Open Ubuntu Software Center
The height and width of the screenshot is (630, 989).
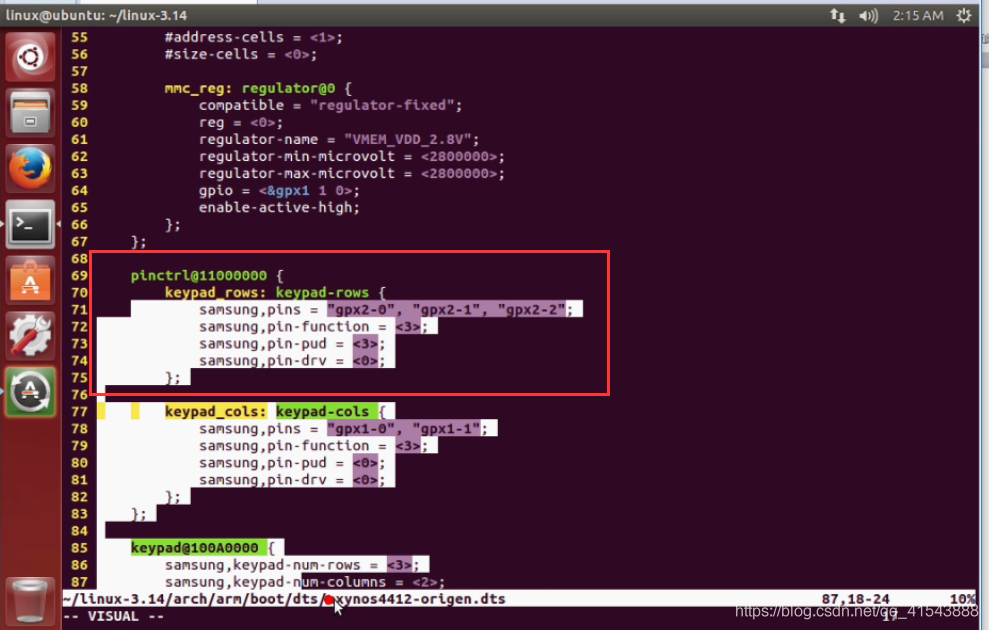click(30, 281)
